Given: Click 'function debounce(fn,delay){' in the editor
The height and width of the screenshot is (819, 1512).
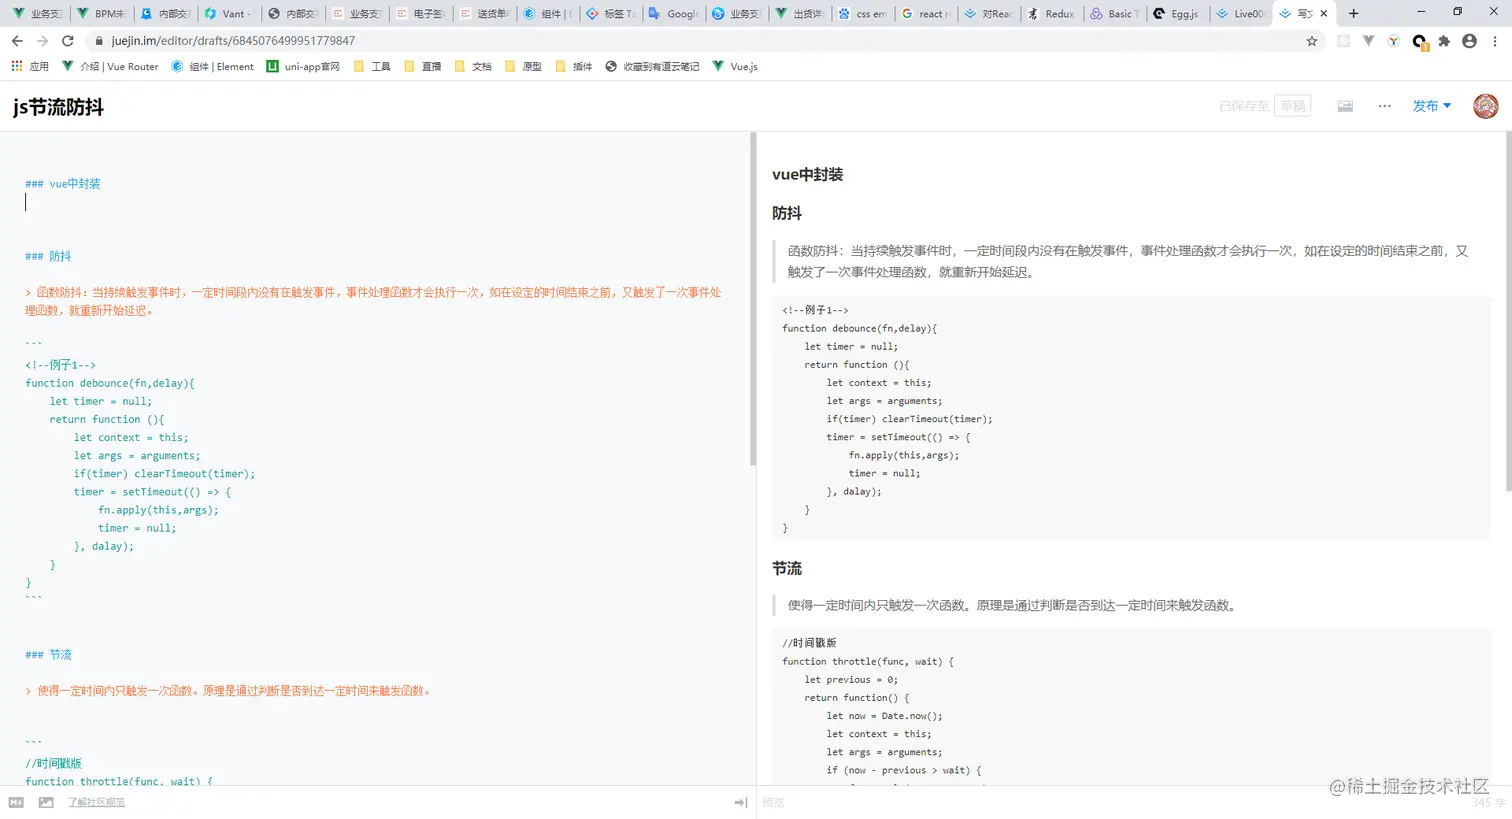Looking at the screenshot, I should coord(110,383).
